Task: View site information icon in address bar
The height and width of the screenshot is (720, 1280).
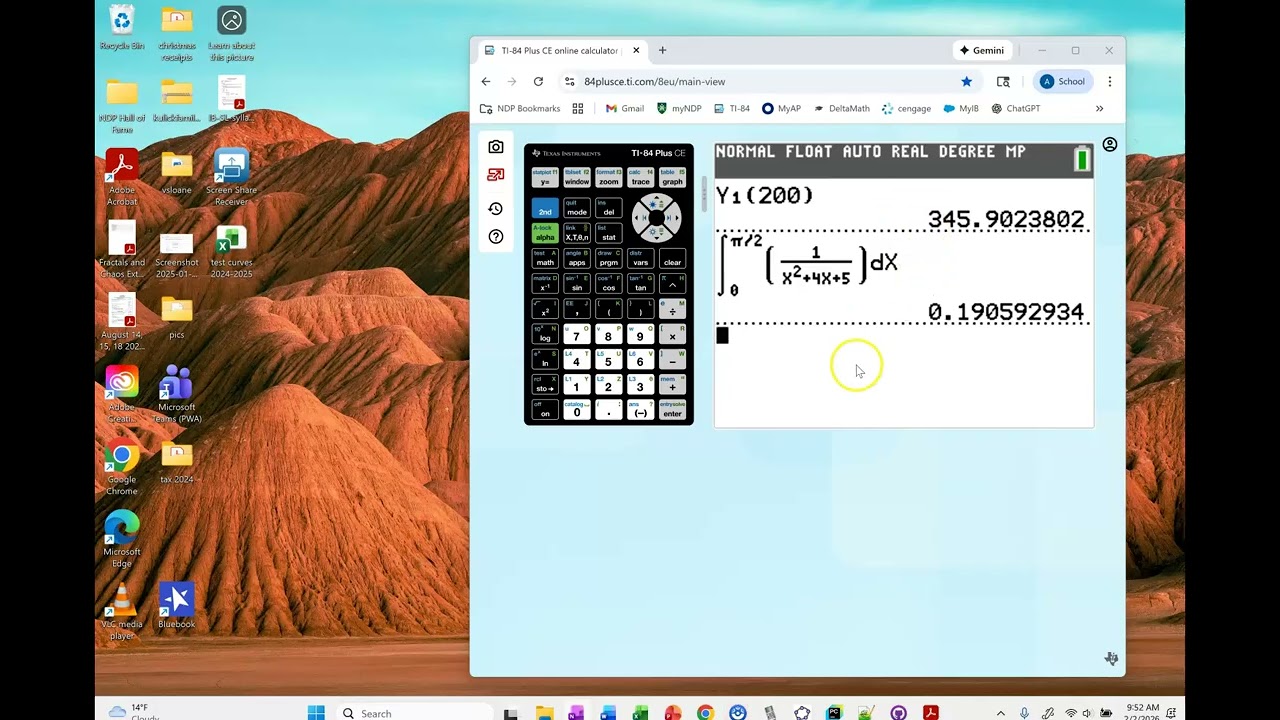Action: click(x=569, y=81)
